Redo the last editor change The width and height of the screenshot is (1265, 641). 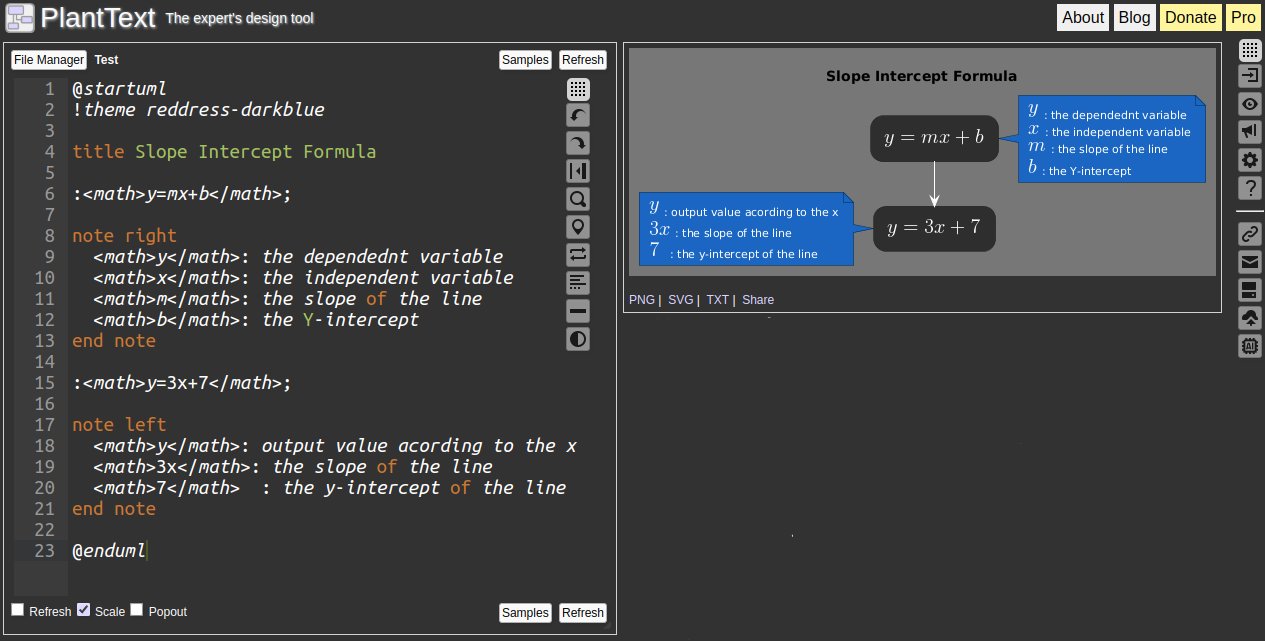pos(578,143)
